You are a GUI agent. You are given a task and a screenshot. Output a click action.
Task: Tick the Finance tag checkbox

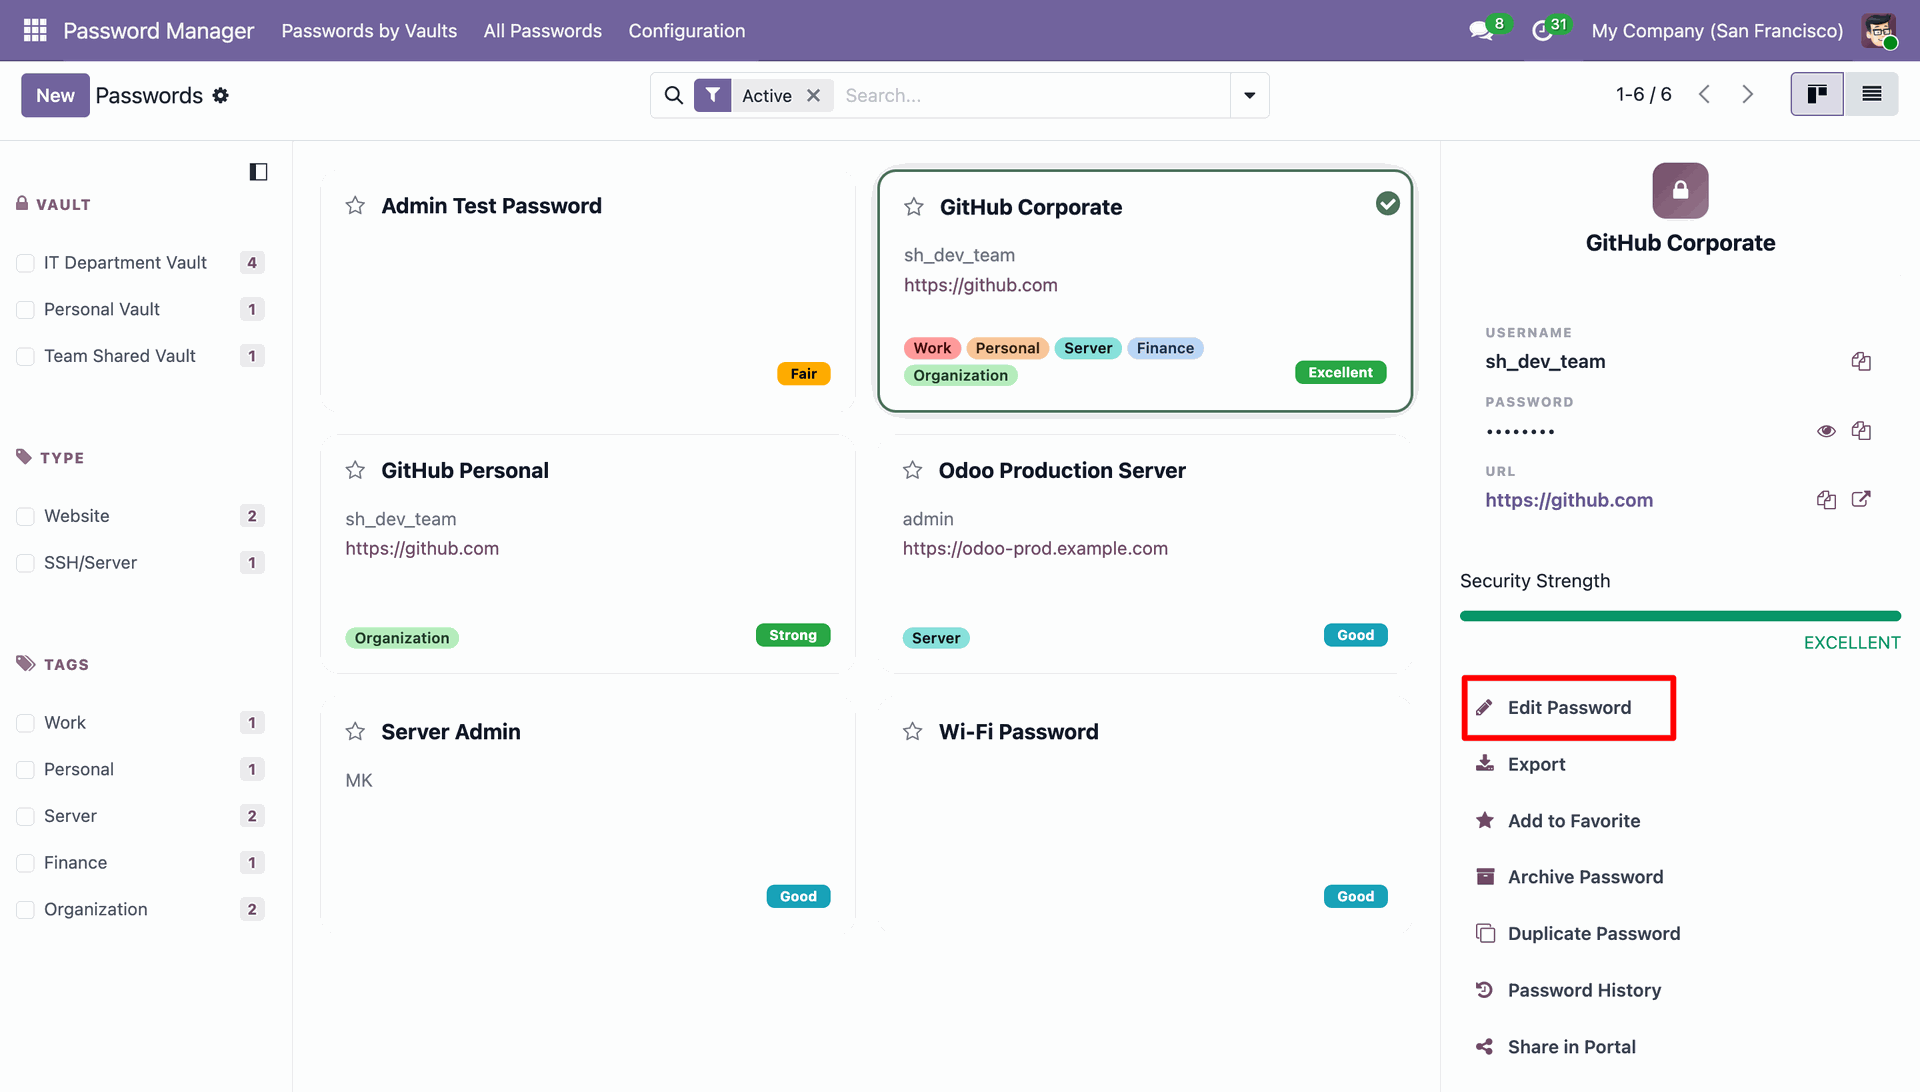point(26,863)
